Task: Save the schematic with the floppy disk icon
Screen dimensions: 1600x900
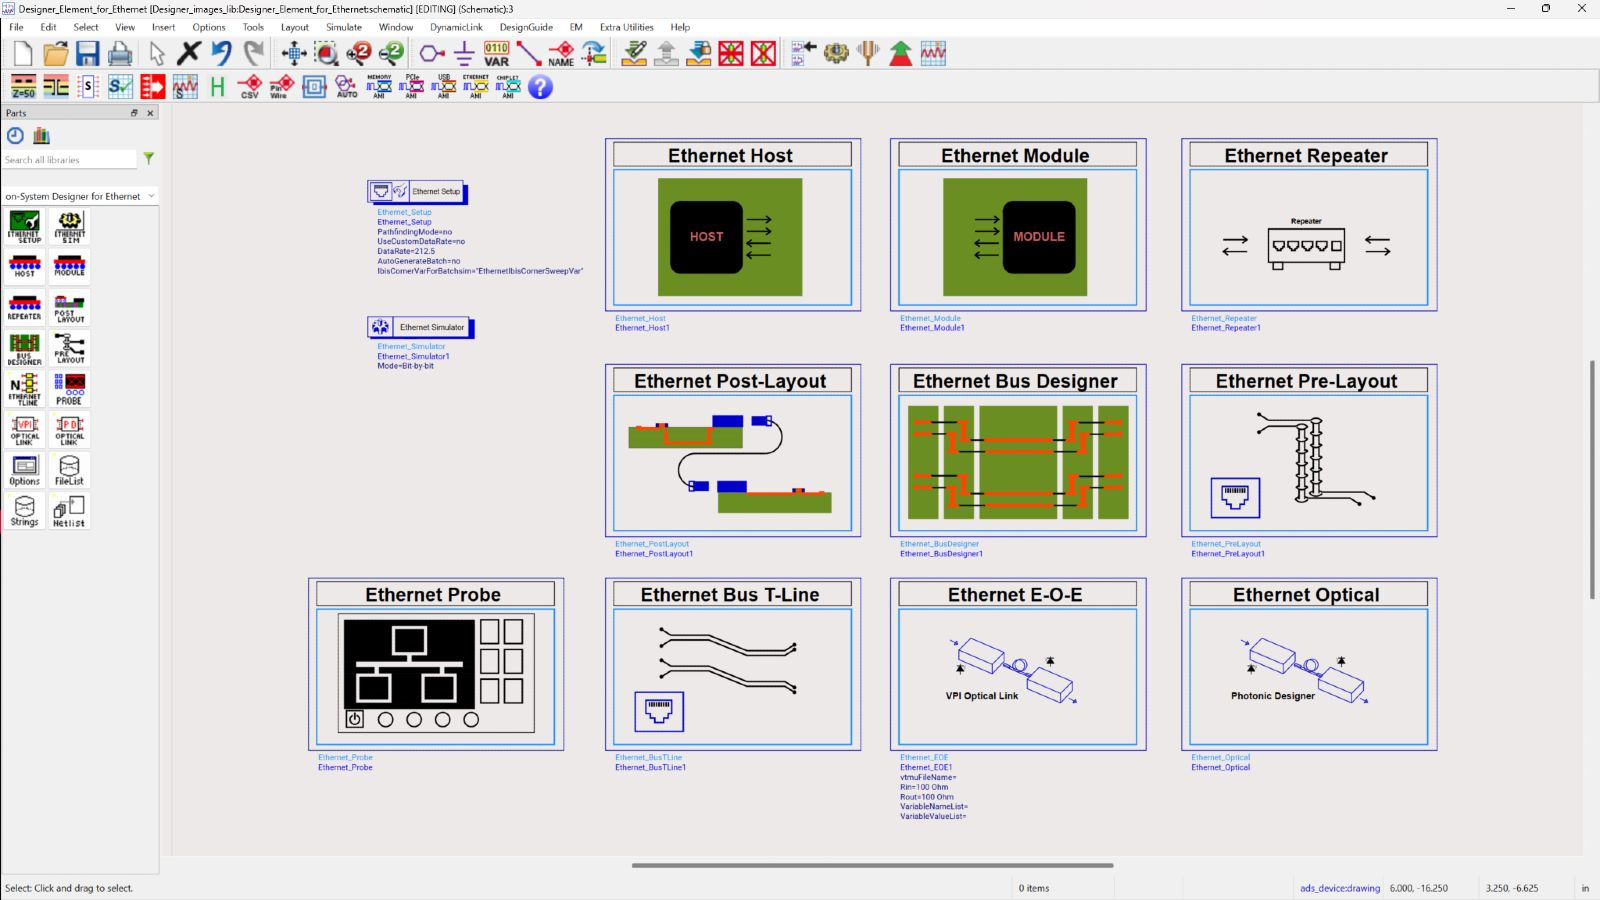Action: point(88,53)
